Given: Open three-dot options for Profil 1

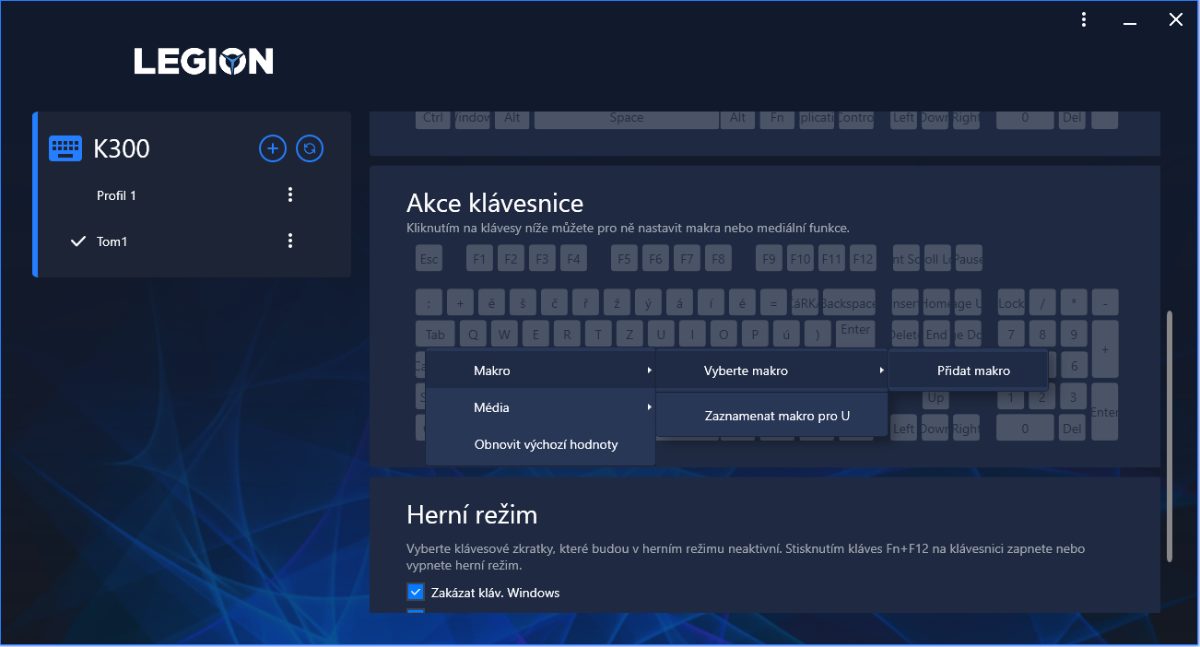Looking at the screenshot, I should click(x=290, y=195).
